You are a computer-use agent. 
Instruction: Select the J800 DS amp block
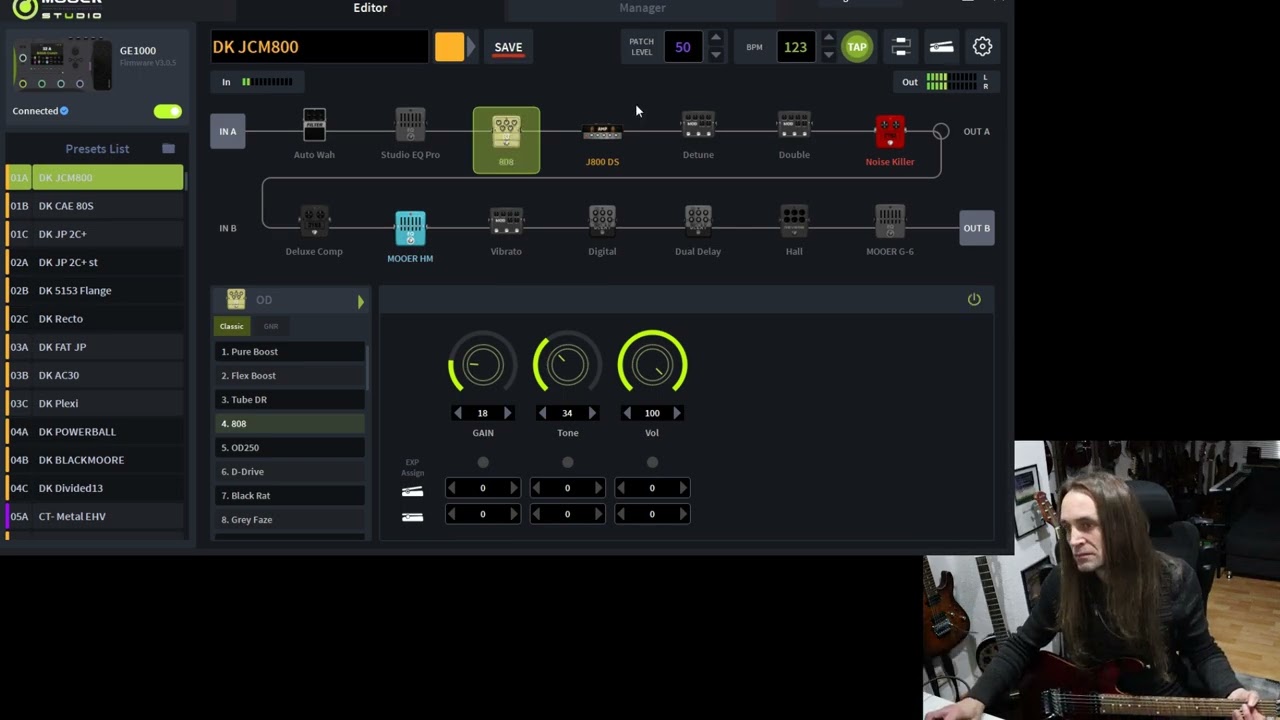pyautogui.click(x=602, y=131)
